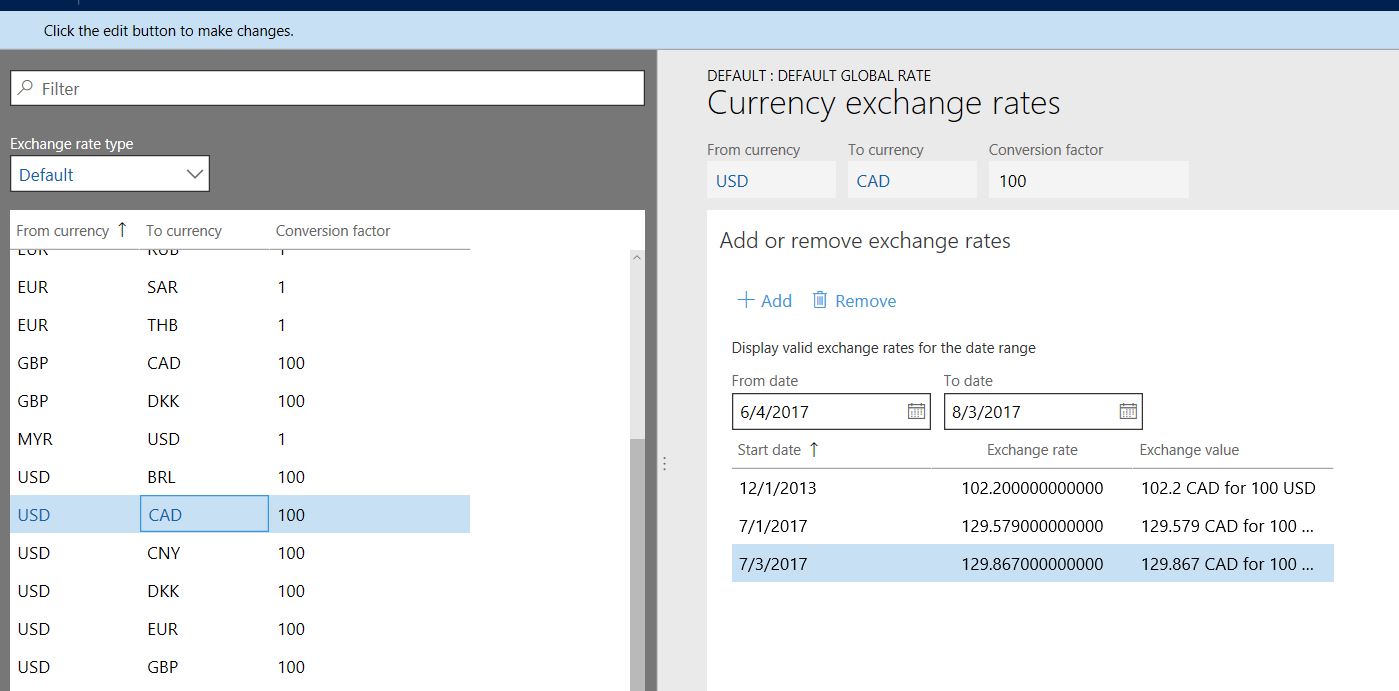Click the Filter text field
Viewport: 1399px width, 691px height.
coord(340,89)
